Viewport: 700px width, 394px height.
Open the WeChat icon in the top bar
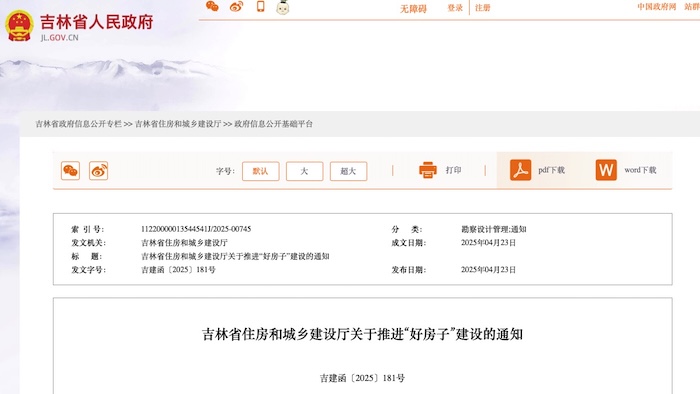point(212,6)
